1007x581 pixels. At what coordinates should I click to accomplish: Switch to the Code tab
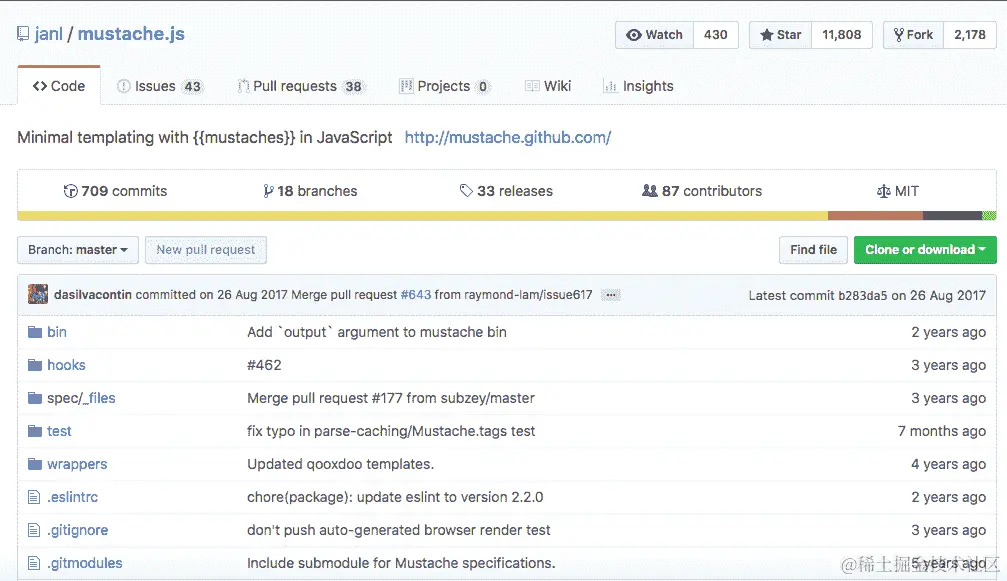[59, 86]
